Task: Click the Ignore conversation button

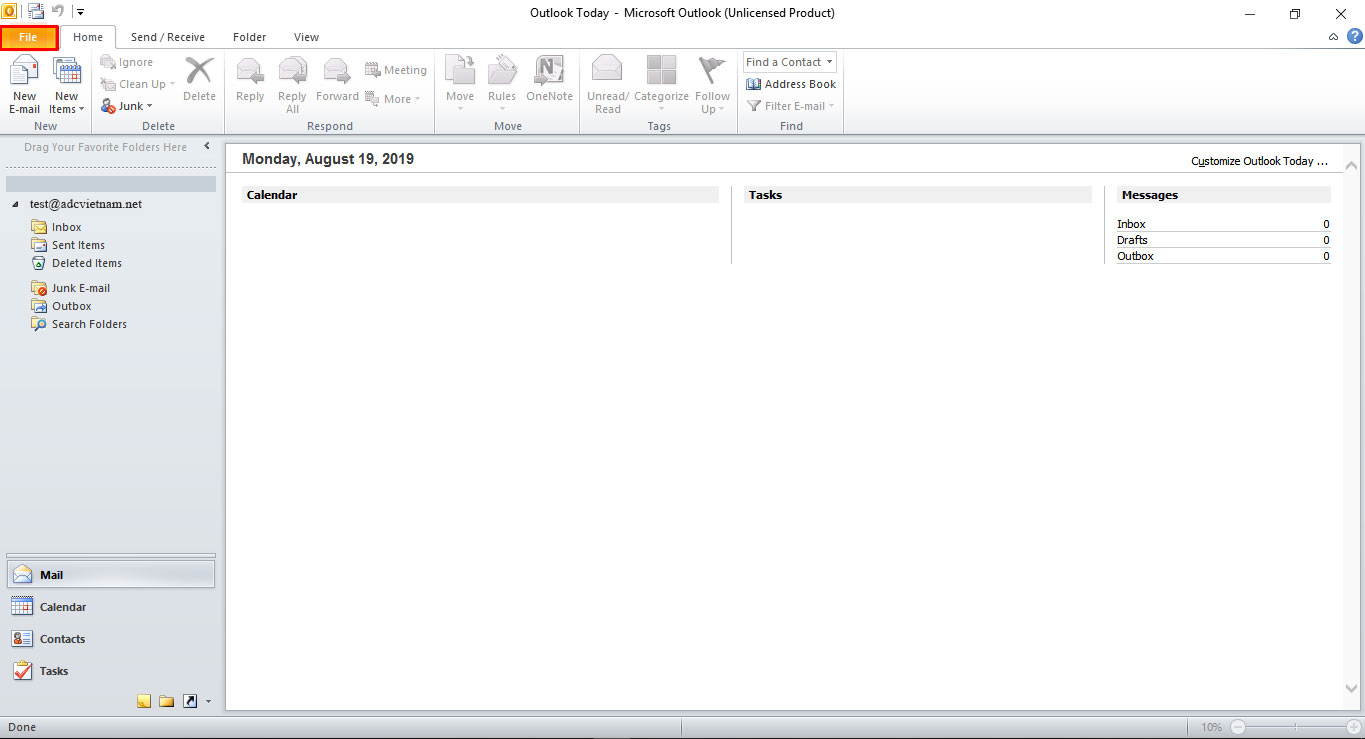Action: click(127, 62)
